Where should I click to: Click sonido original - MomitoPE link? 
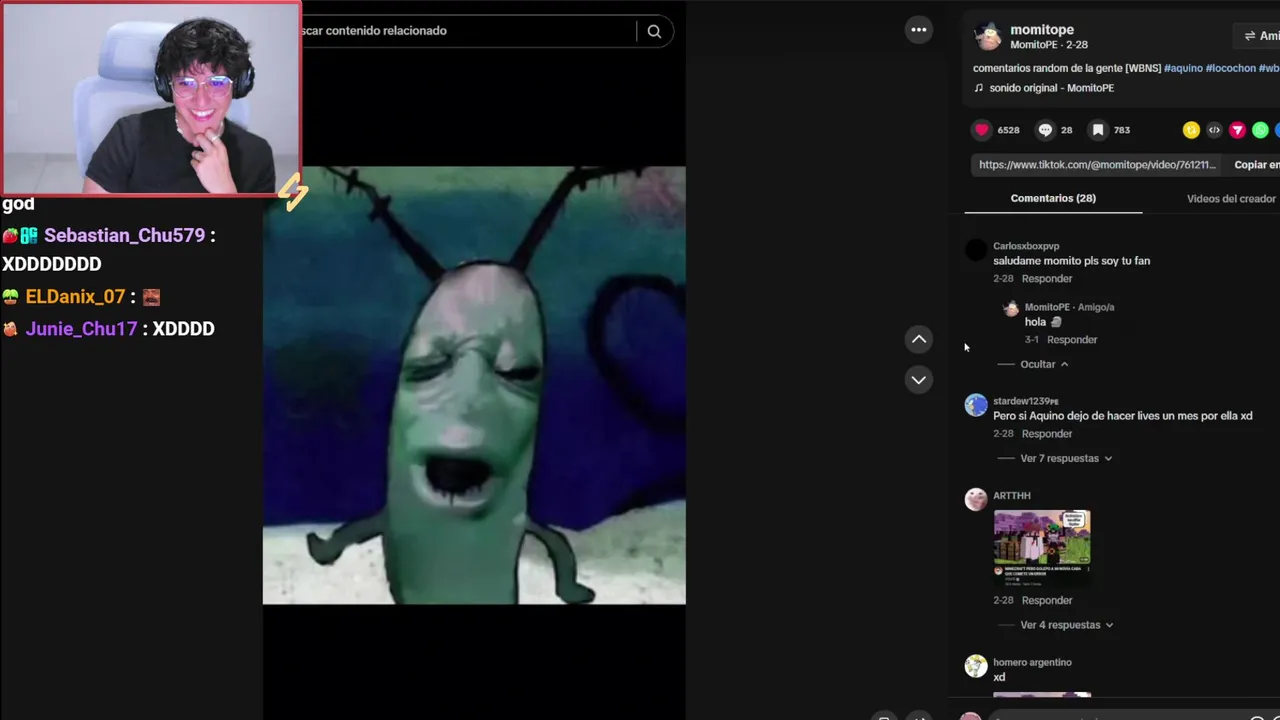point(1051,88)
